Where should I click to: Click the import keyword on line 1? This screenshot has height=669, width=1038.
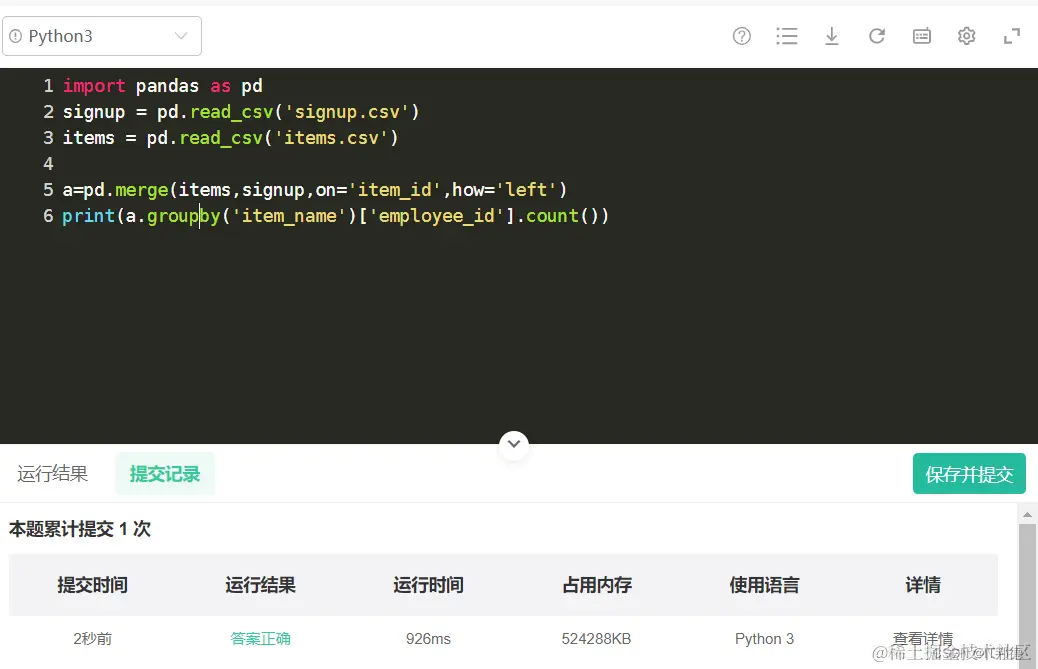(94, 86)
